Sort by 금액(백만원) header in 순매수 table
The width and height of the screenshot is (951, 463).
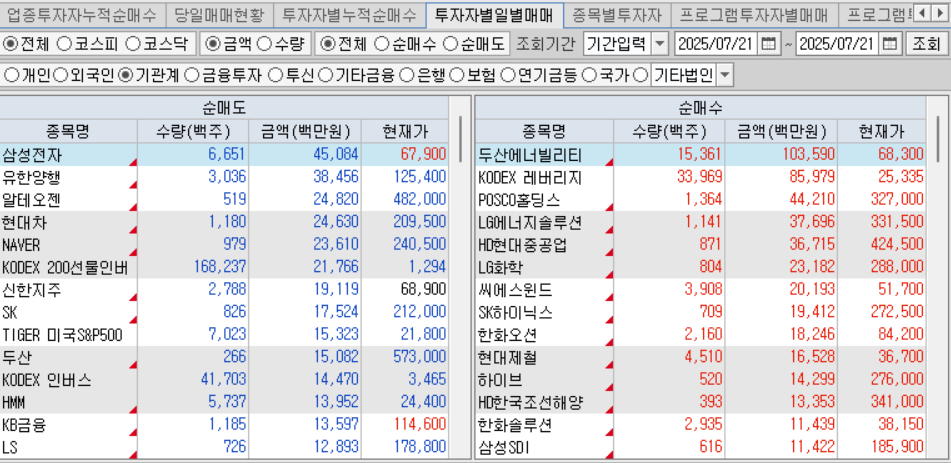tap(781, 131)
